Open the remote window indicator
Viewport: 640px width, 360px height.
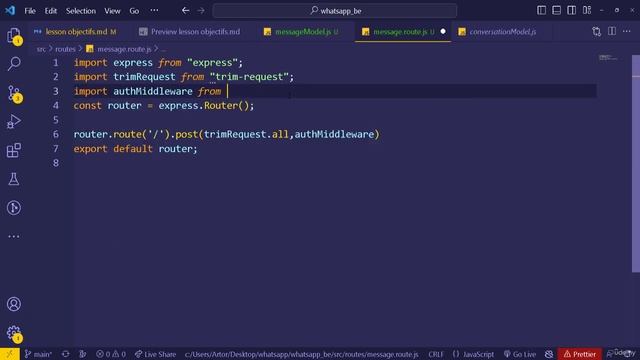[x=10, y=354]
